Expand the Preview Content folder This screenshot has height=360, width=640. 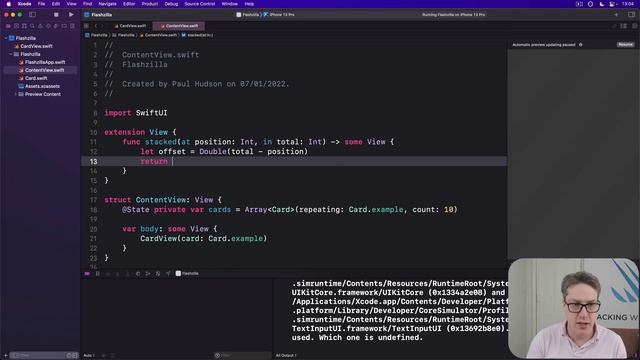16,94
